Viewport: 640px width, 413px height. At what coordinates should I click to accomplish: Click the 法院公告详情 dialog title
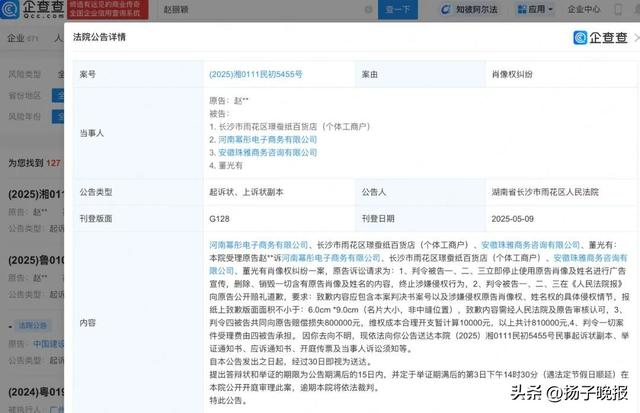[x=99, y=37]
